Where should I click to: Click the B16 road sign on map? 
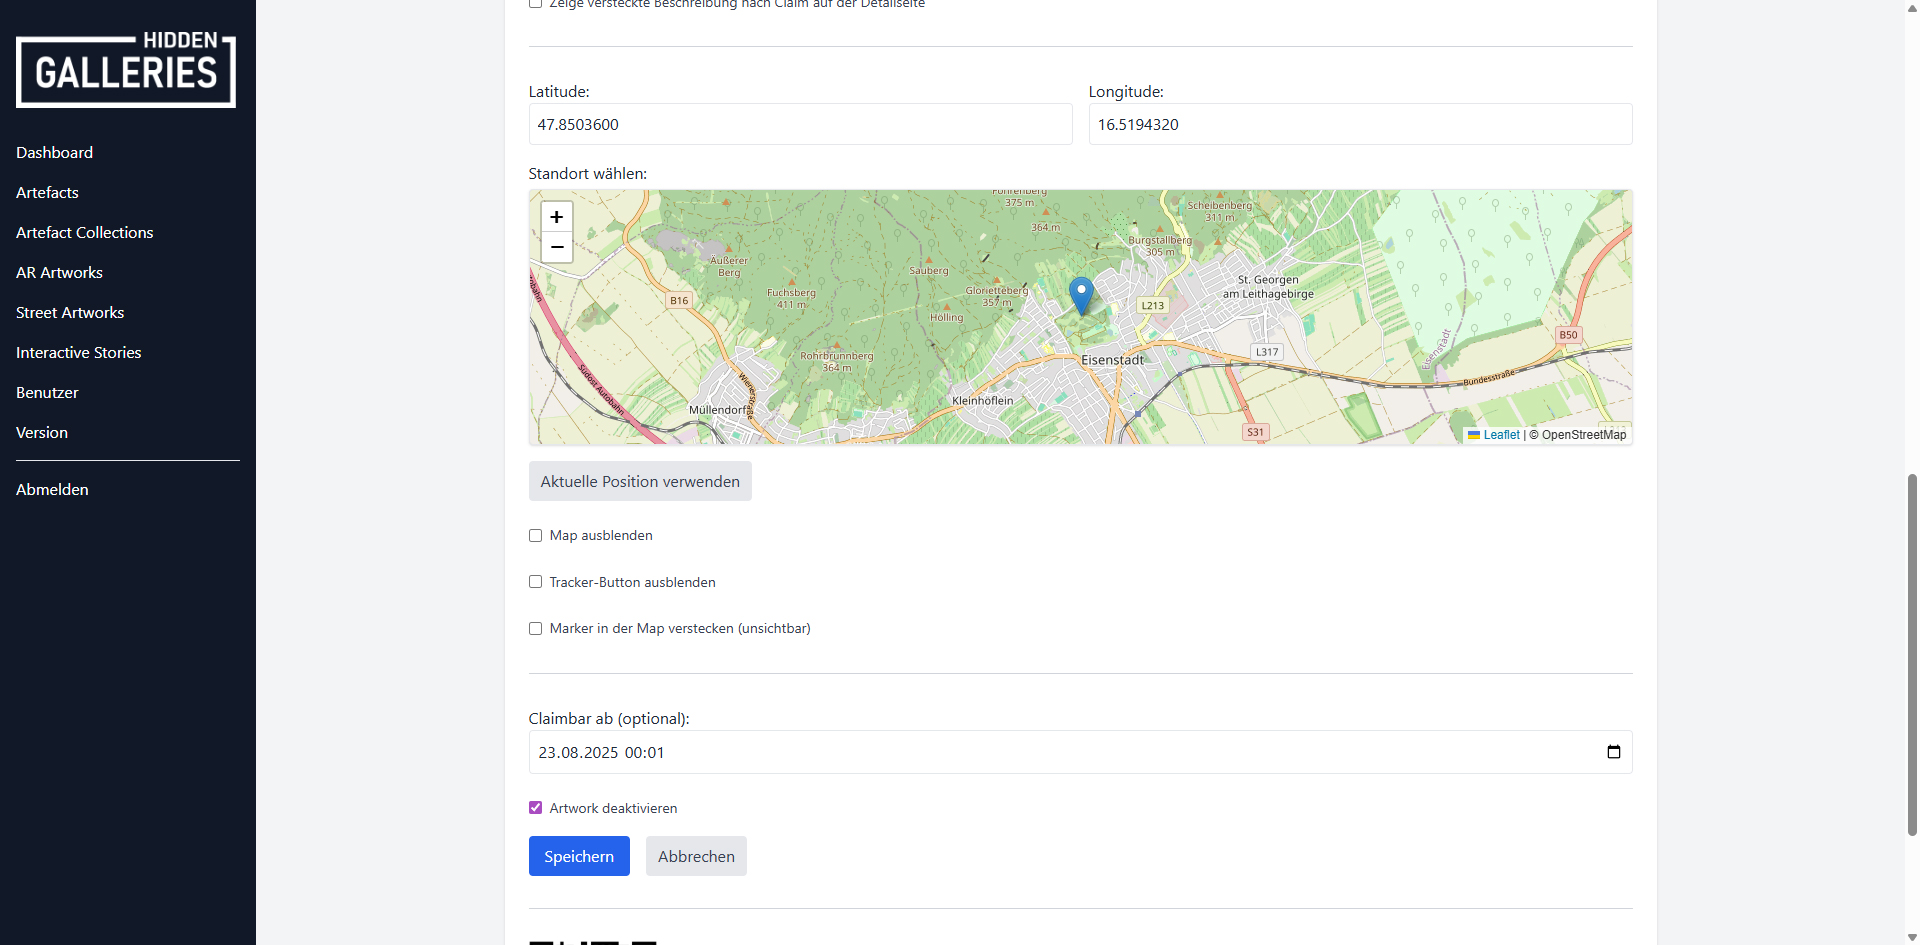(679, 300)
